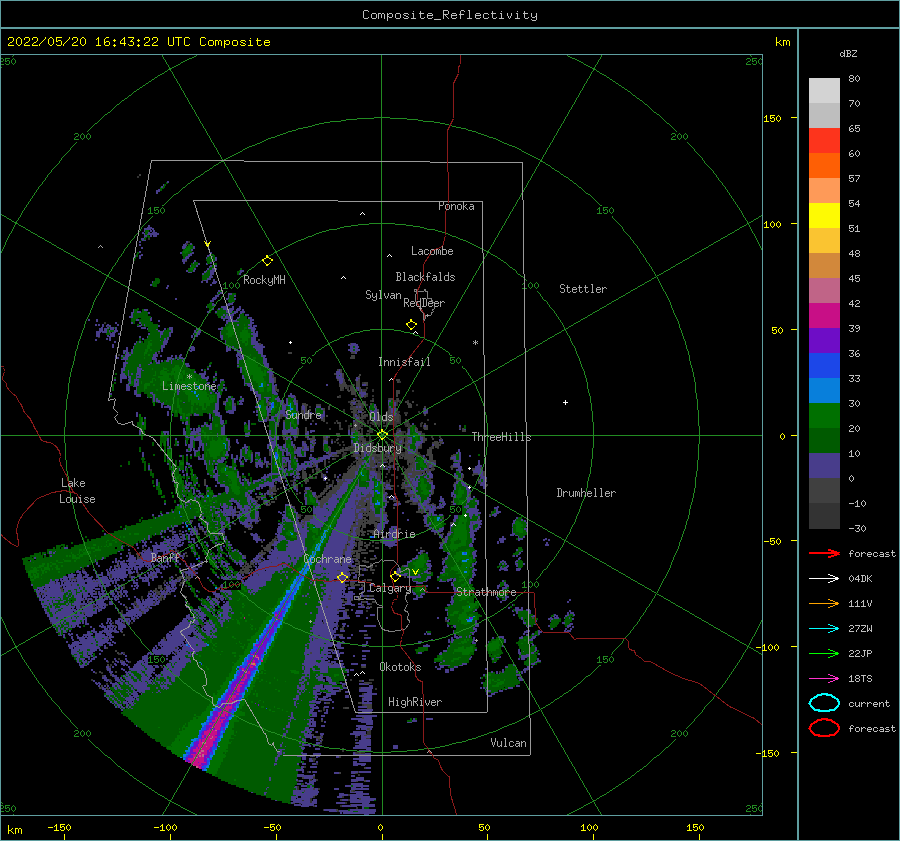Click the RedDeer city label
900x841 pixels.
(x=424, y=303)
